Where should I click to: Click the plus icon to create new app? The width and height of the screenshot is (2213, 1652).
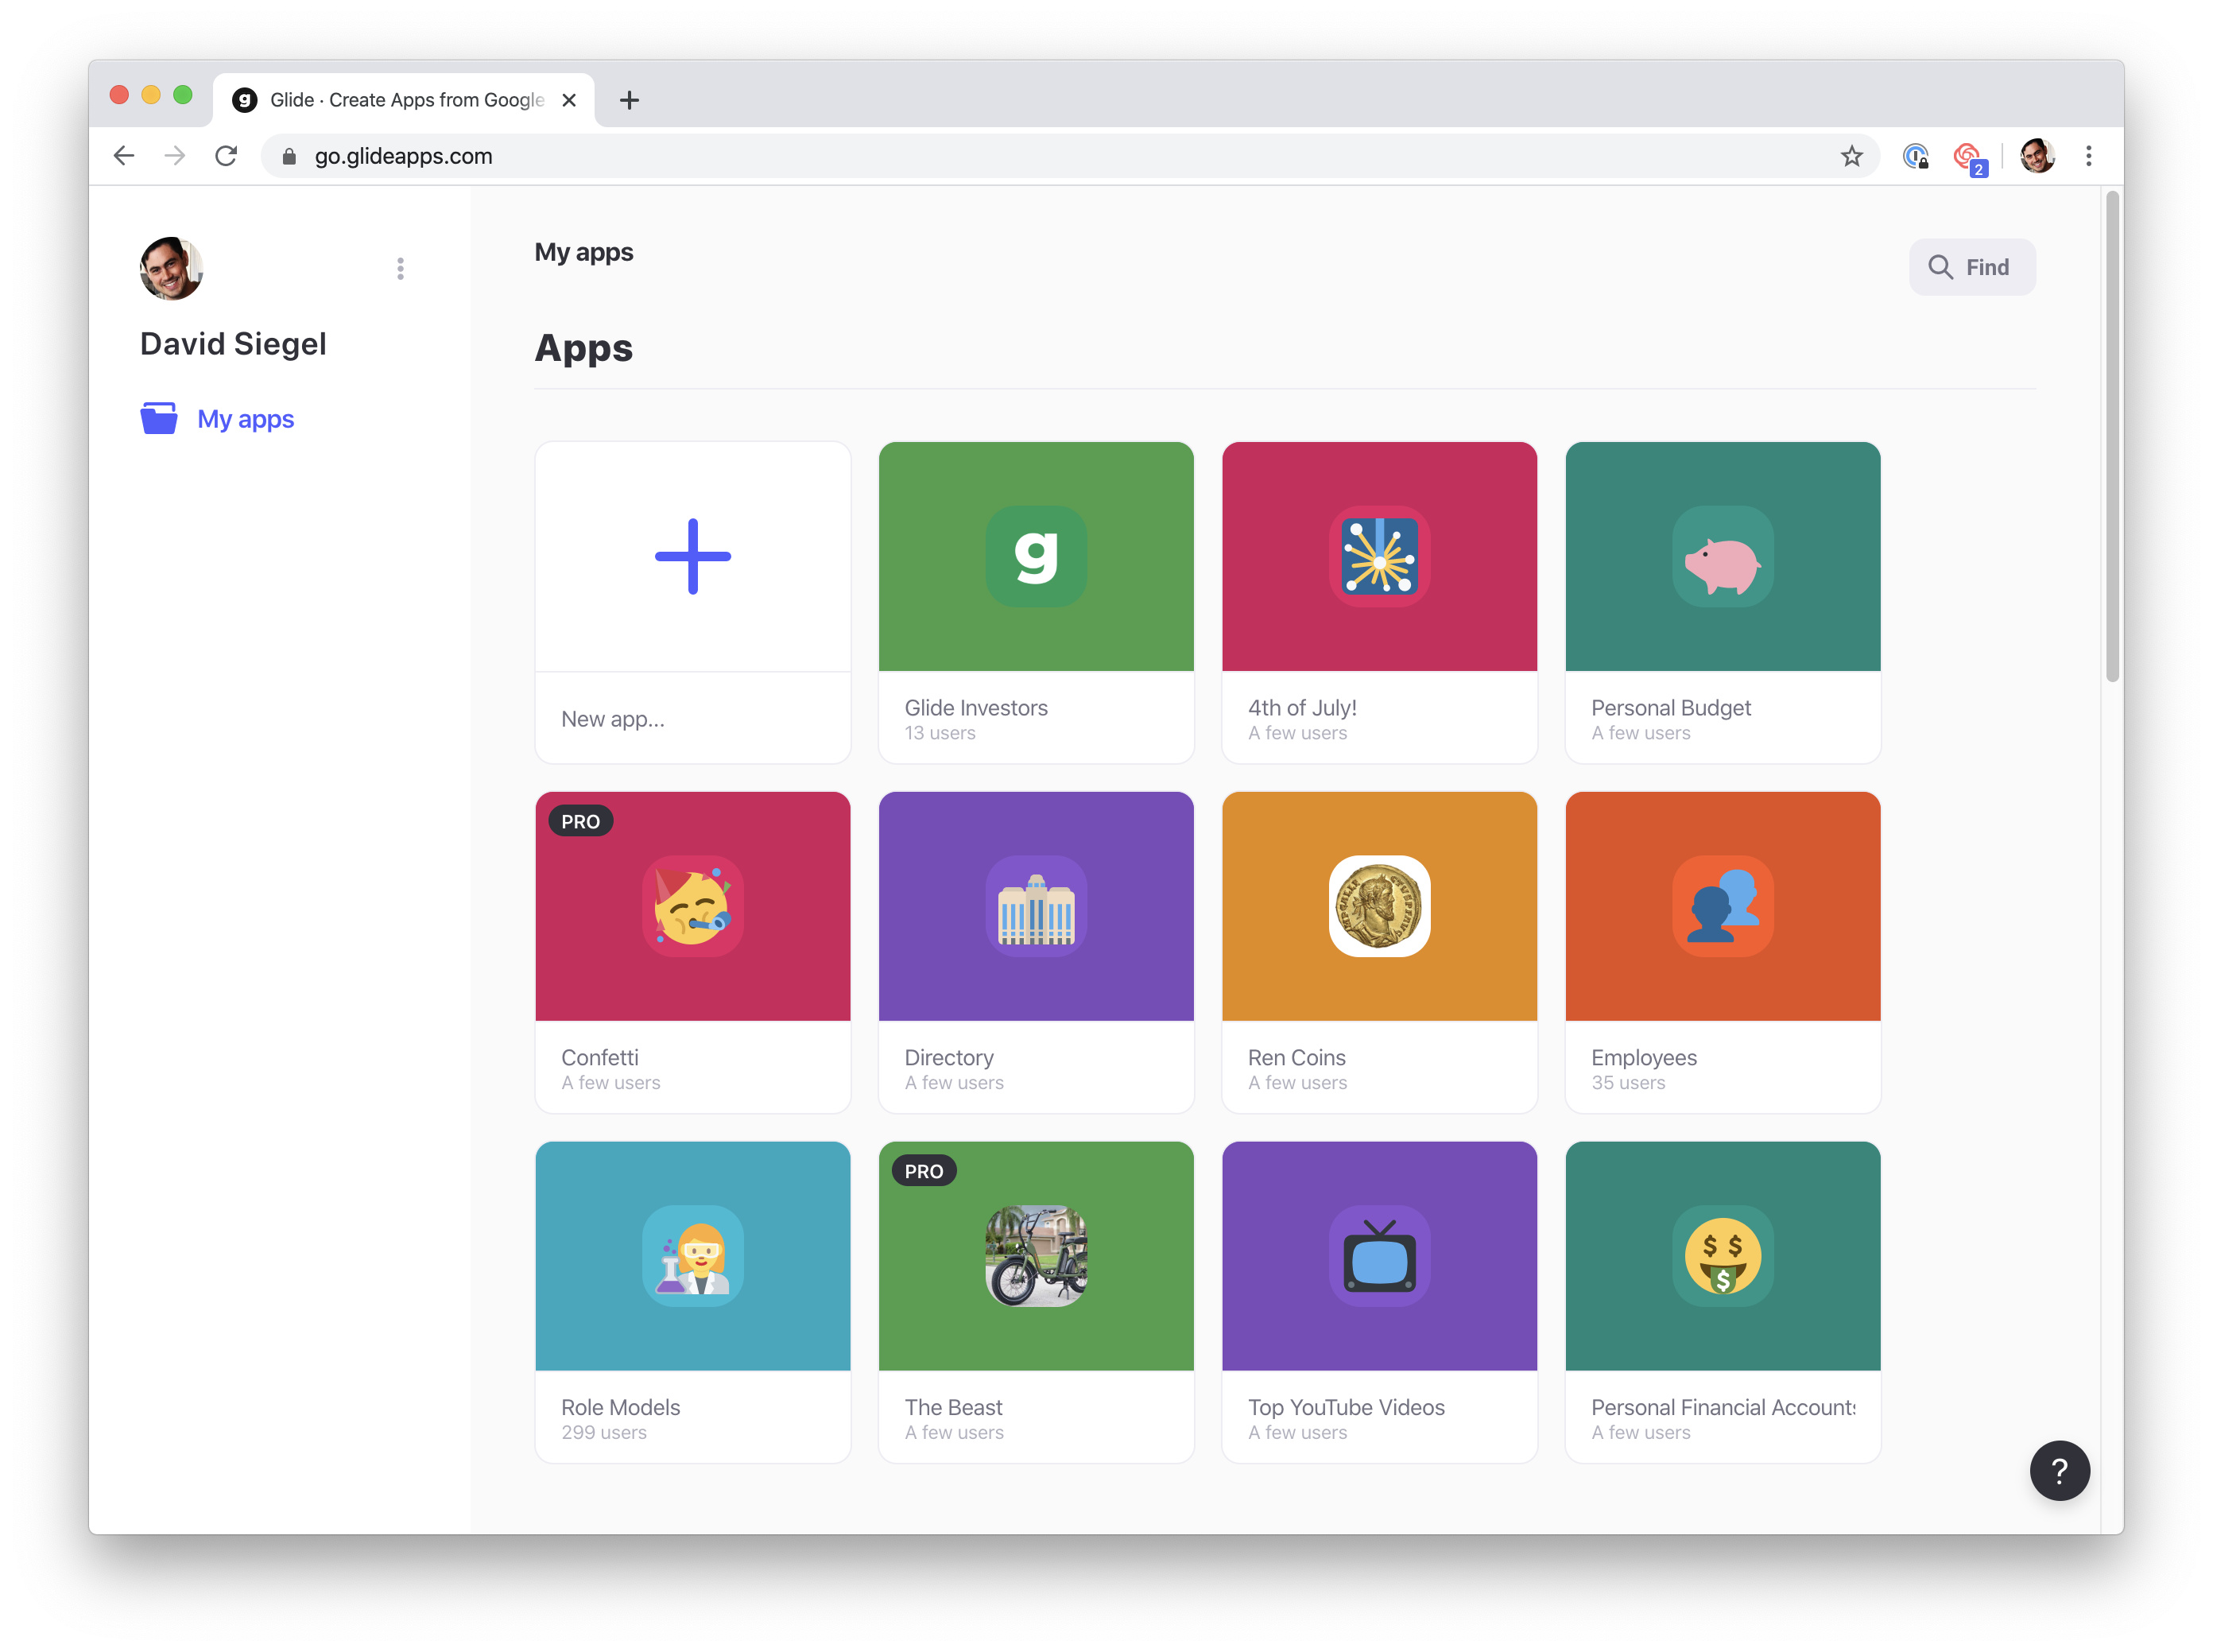(x=692, y=556)
